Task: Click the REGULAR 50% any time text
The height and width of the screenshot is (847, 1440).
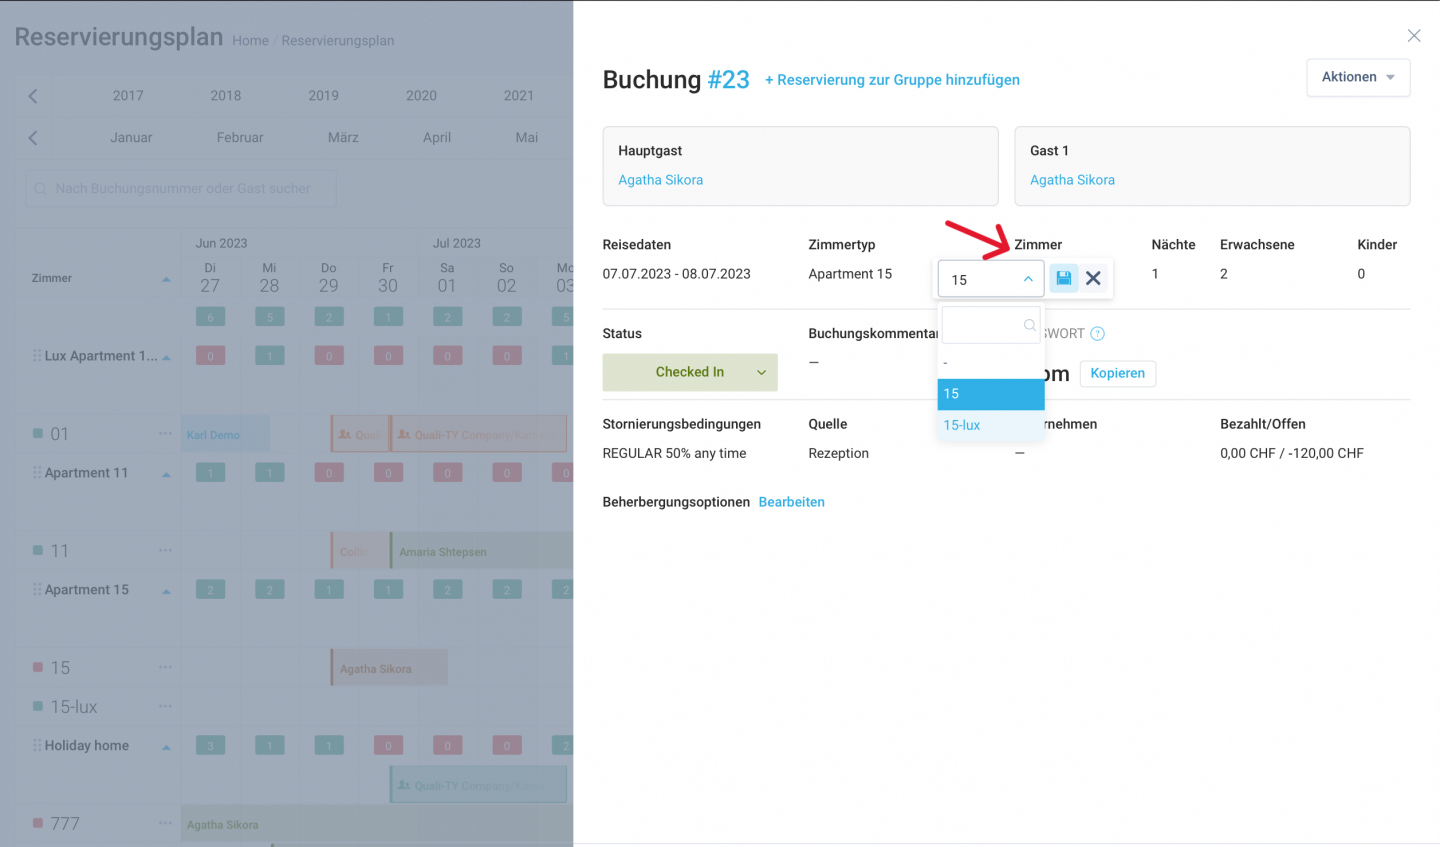Action: 674,454
